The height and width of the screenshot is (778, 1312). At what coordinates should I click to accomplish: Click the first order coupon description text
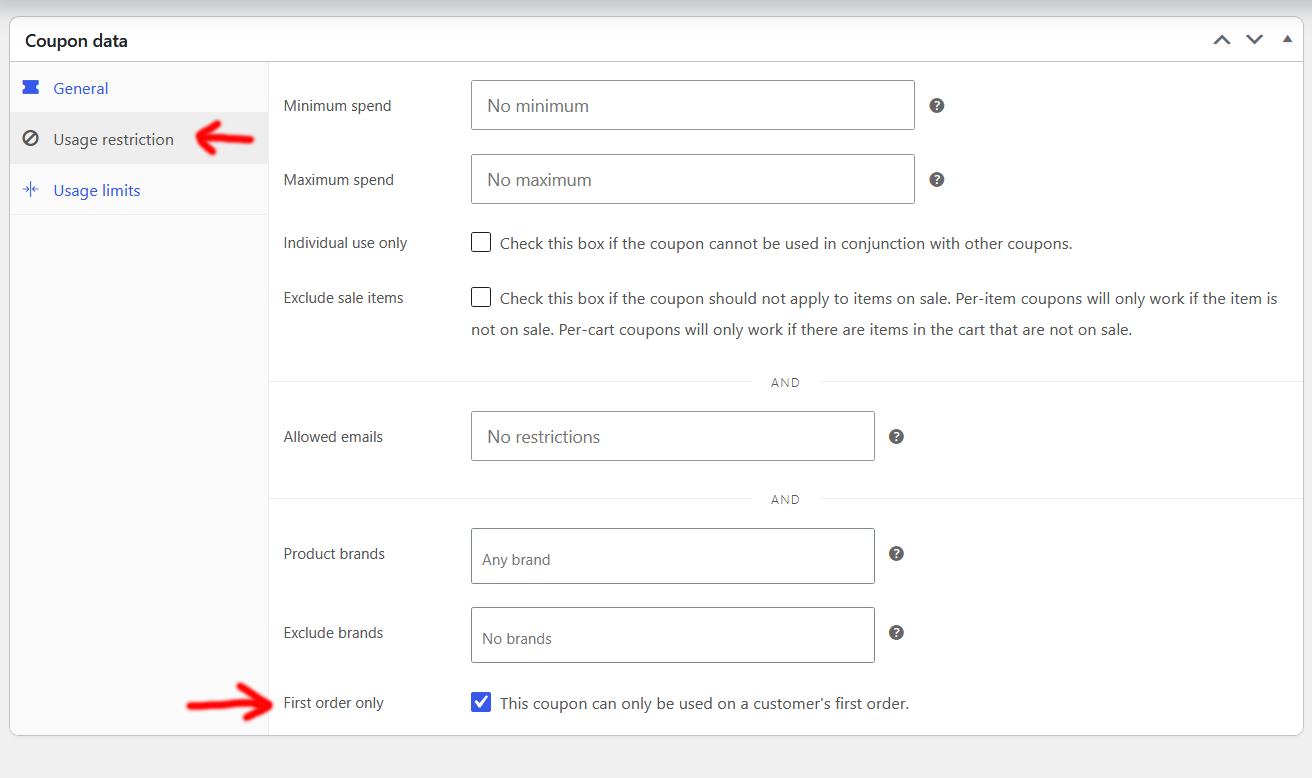tap(704, 703)
